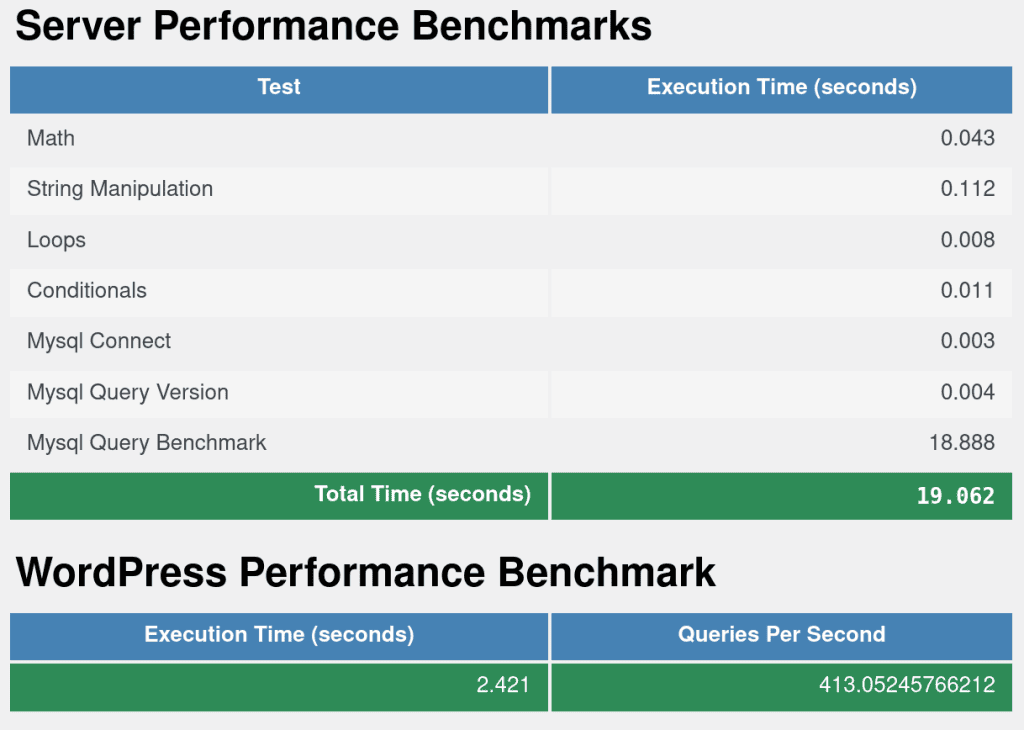Click 'WordPress Performance Benchmark' heading

(x=366, y=573)
